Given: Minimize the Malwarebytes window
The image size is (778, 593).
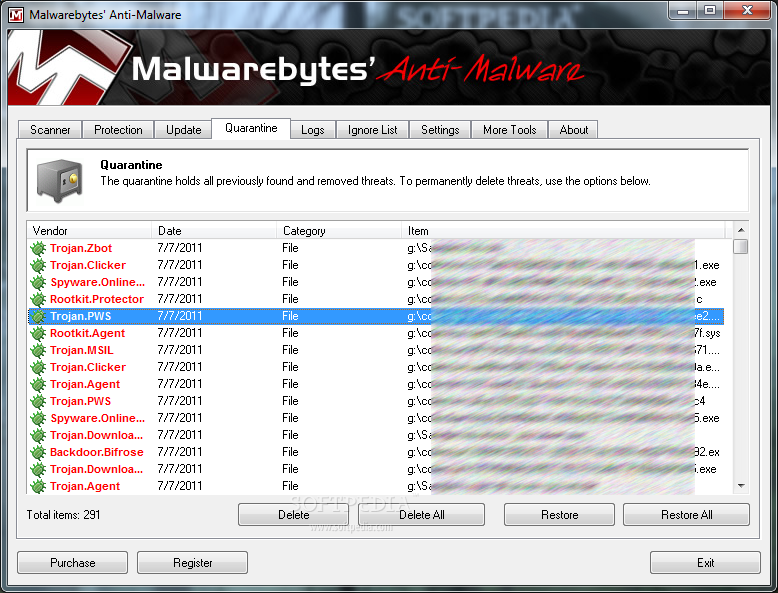Looking at the screenshot, I should pyautogui.click(x=683, y=11).
